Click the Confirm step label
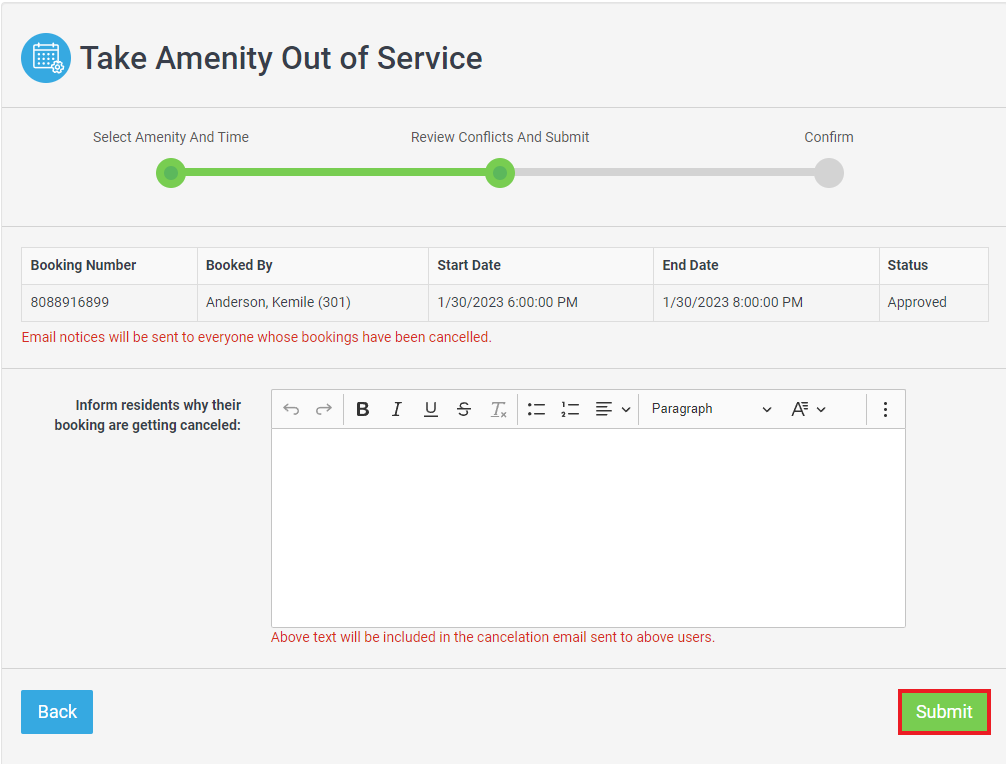The image size is (1006, 764). pyautogui.click(x=829, y=137)
